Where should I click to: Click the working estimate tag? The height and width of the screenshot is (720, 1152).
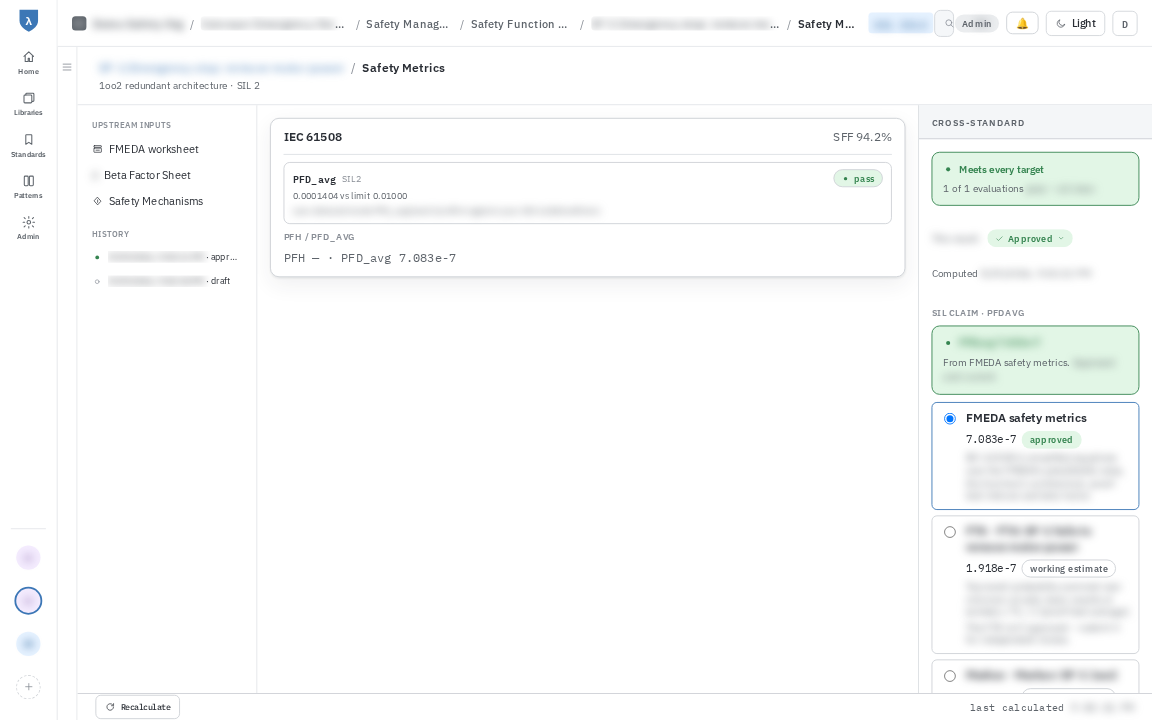tap(1068, 569)
